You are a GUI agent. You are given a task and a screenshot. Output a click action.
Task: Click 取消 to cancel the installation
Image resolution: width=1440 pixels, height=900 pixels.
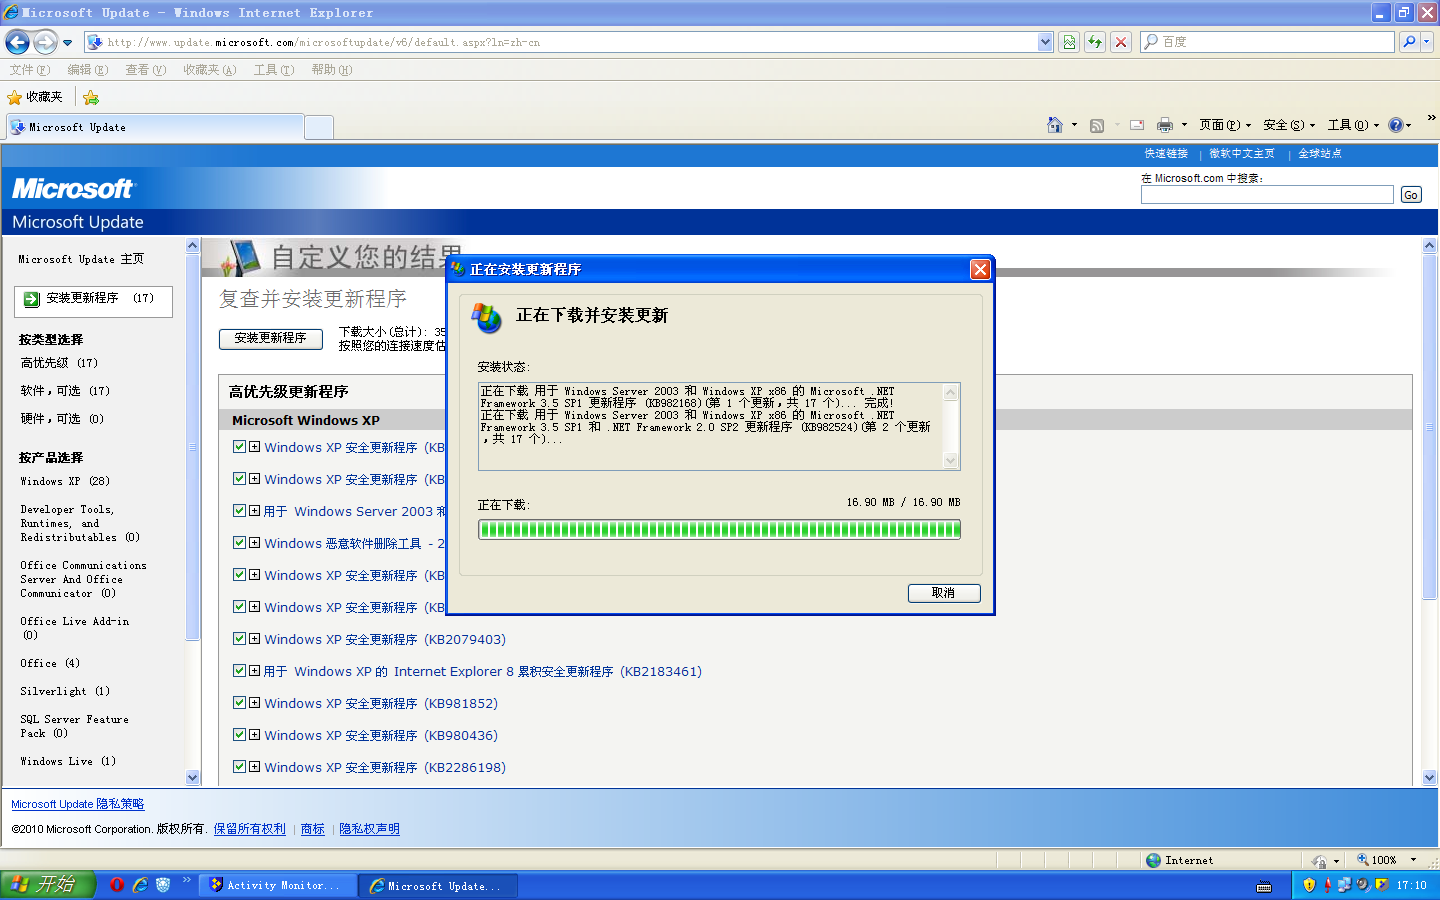[944, 593]
